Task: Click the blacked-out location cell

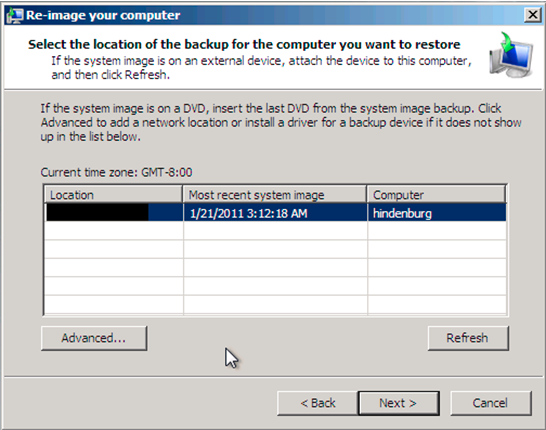Action: coord(97,212)
